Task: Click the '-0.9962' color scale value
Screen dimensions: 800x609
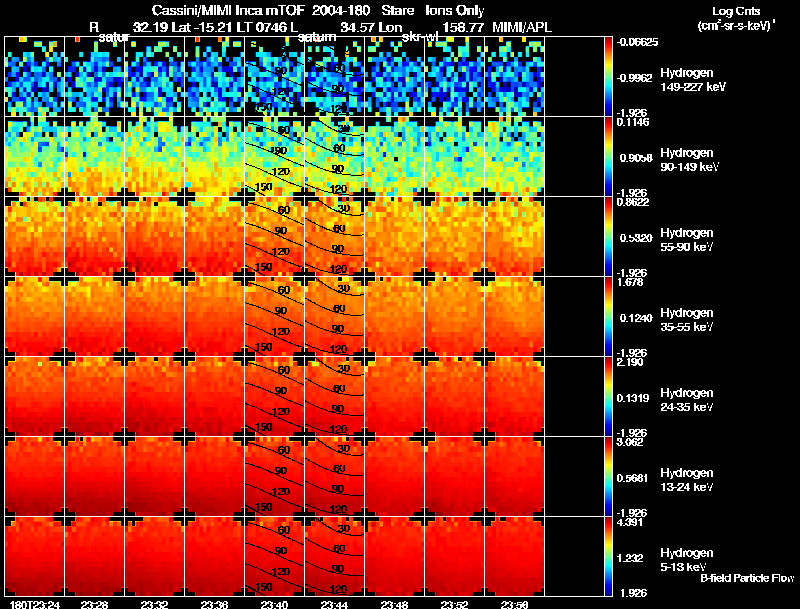Action: coord(634,78)
